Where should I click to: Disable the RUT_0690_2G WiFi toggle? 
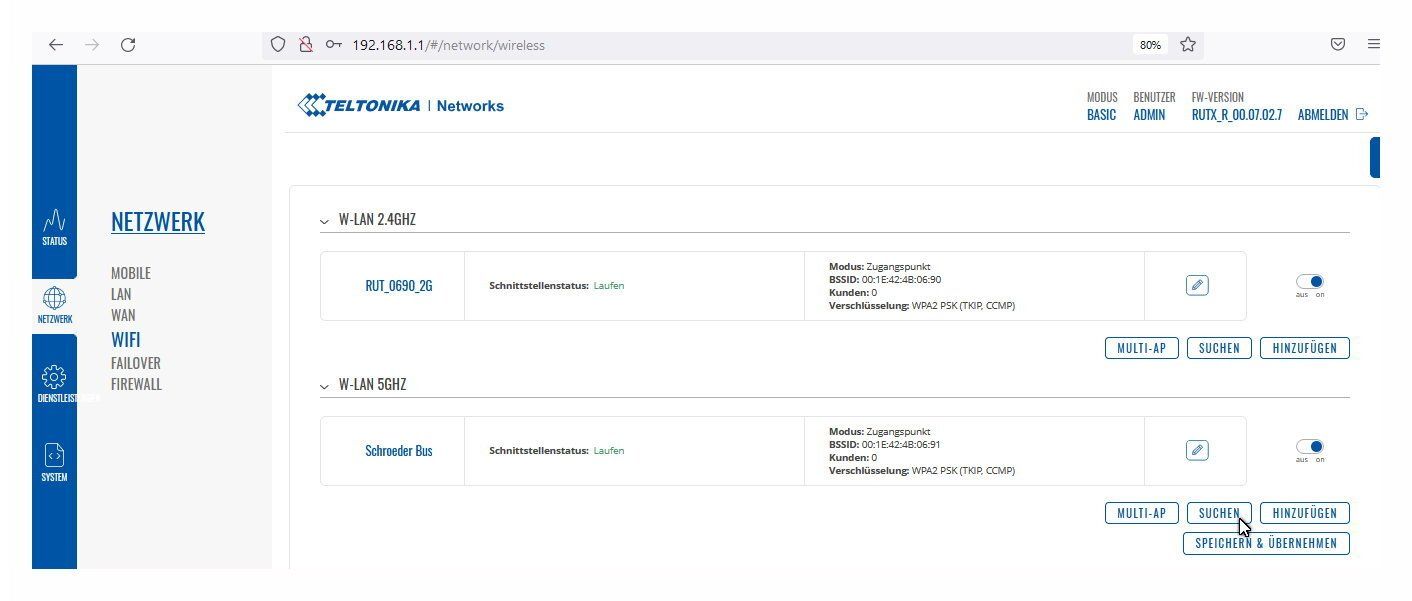click(1310, 283)
